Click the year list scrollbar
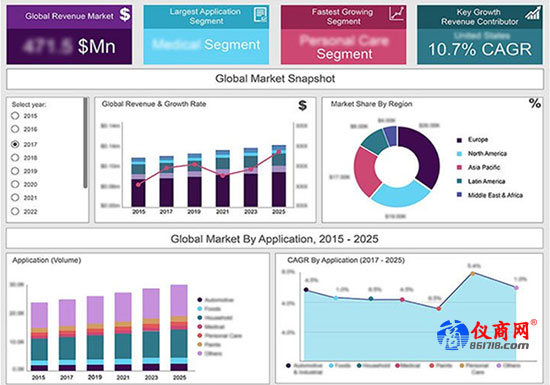 pyautogui.click(x=85, y=143)
